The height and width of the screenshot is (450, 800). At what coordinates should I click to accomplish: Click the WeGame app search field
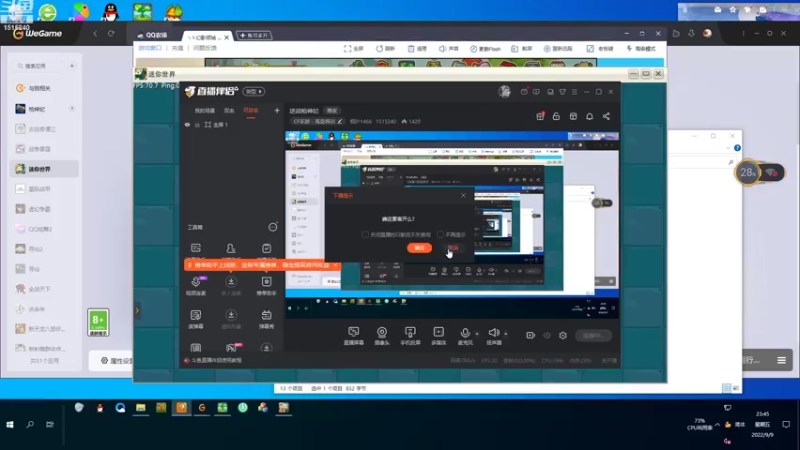point(40,66)
